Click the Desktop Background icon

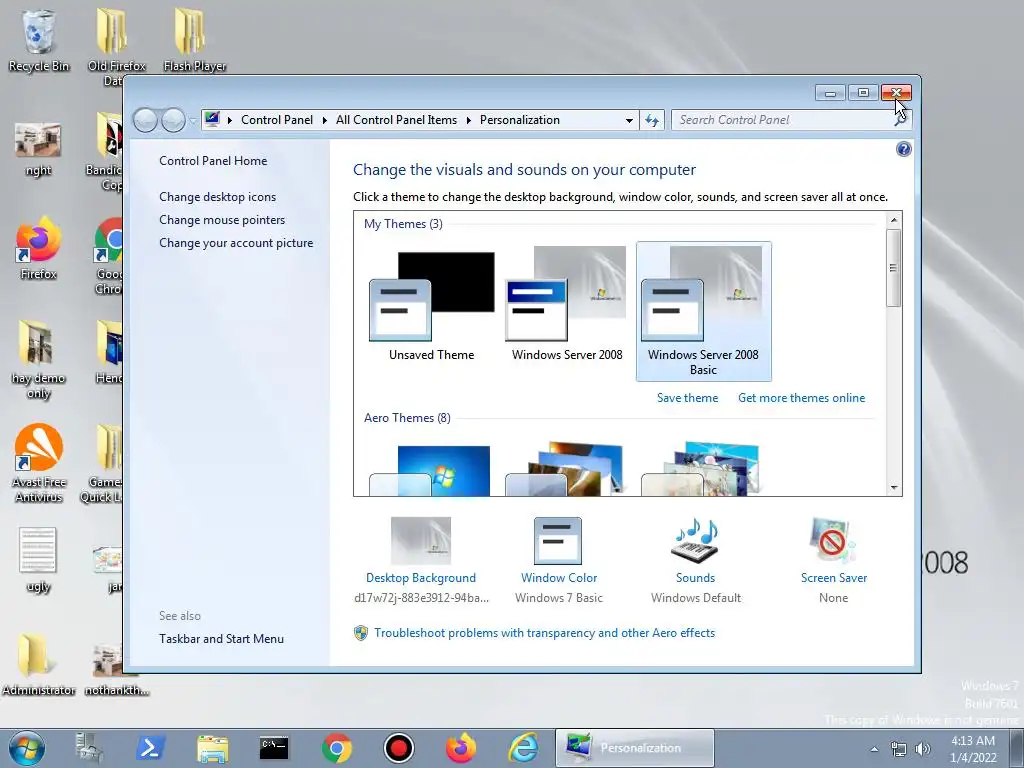(x=421, y=541)
